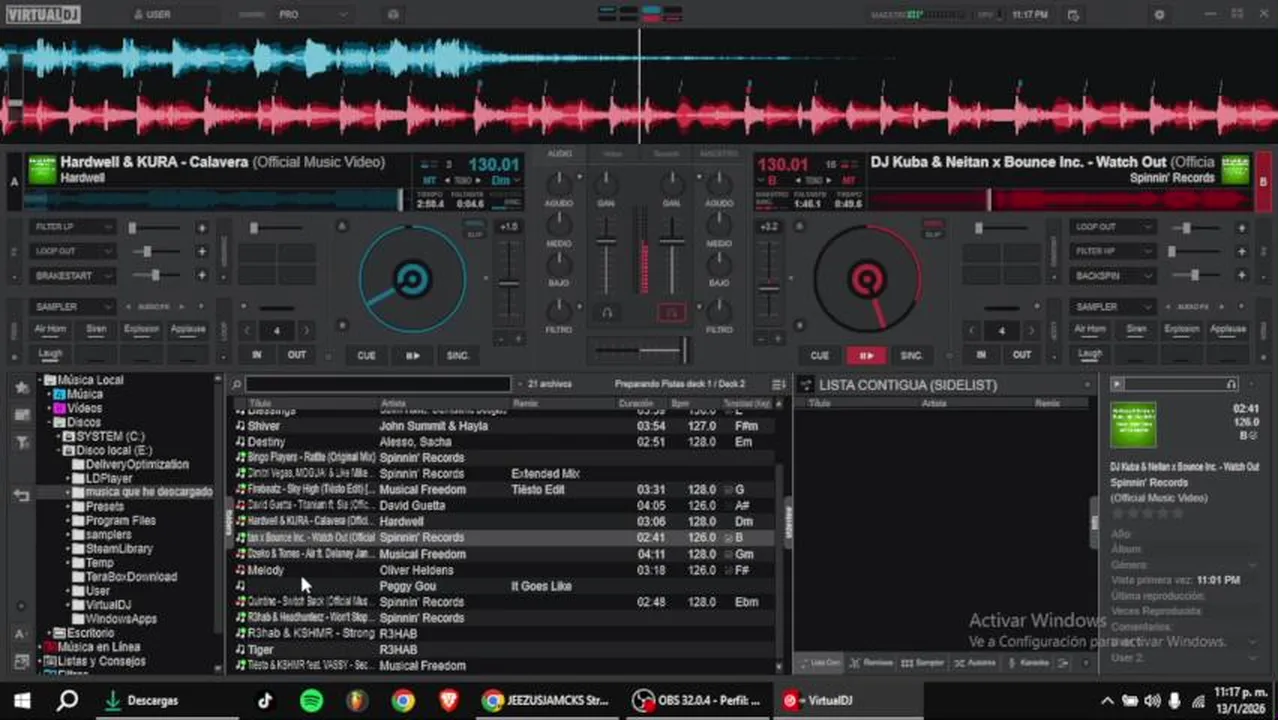The width and height of the screenshot is (1278, 720).
Task: Sort tracks by Título column header
Action: [260, 403]
